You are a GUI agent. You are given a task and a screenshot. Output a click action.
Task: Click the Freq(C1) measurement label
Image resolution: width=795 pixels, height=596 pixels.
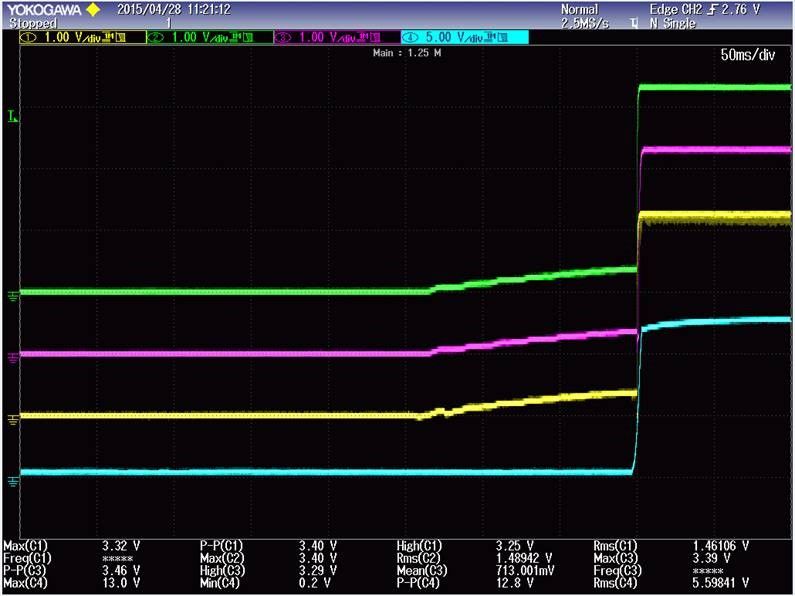[27, 558]
